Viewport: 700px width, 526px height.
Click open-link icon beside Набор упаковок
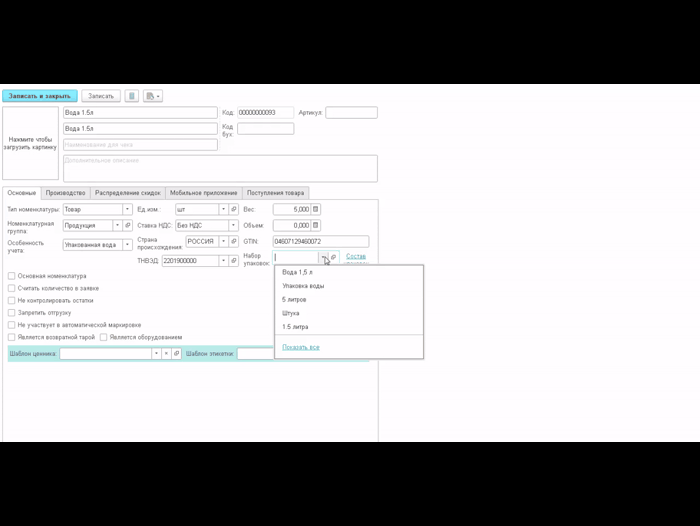pos(334,257)
